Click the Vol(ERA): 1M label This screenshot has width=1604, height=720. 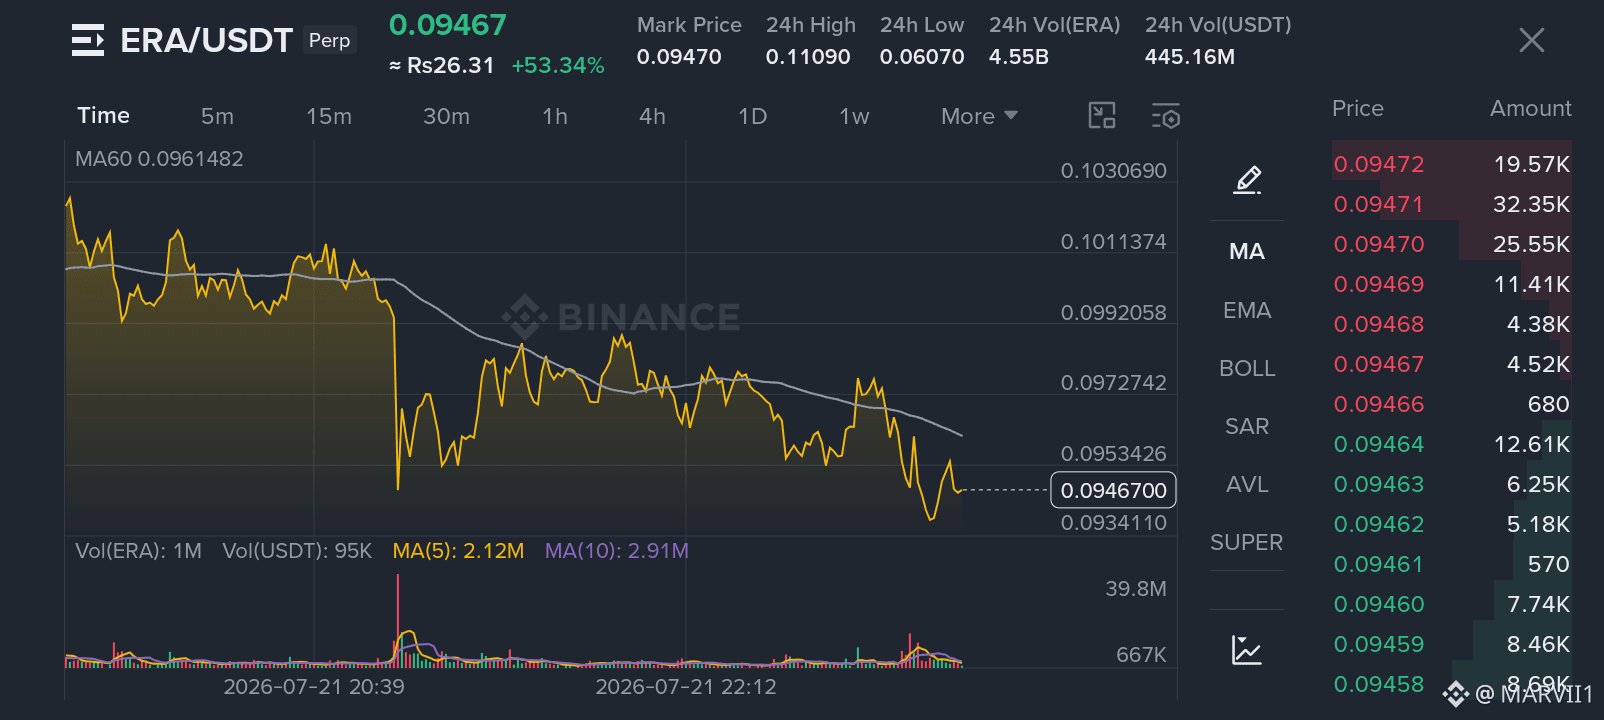point(138,551)
